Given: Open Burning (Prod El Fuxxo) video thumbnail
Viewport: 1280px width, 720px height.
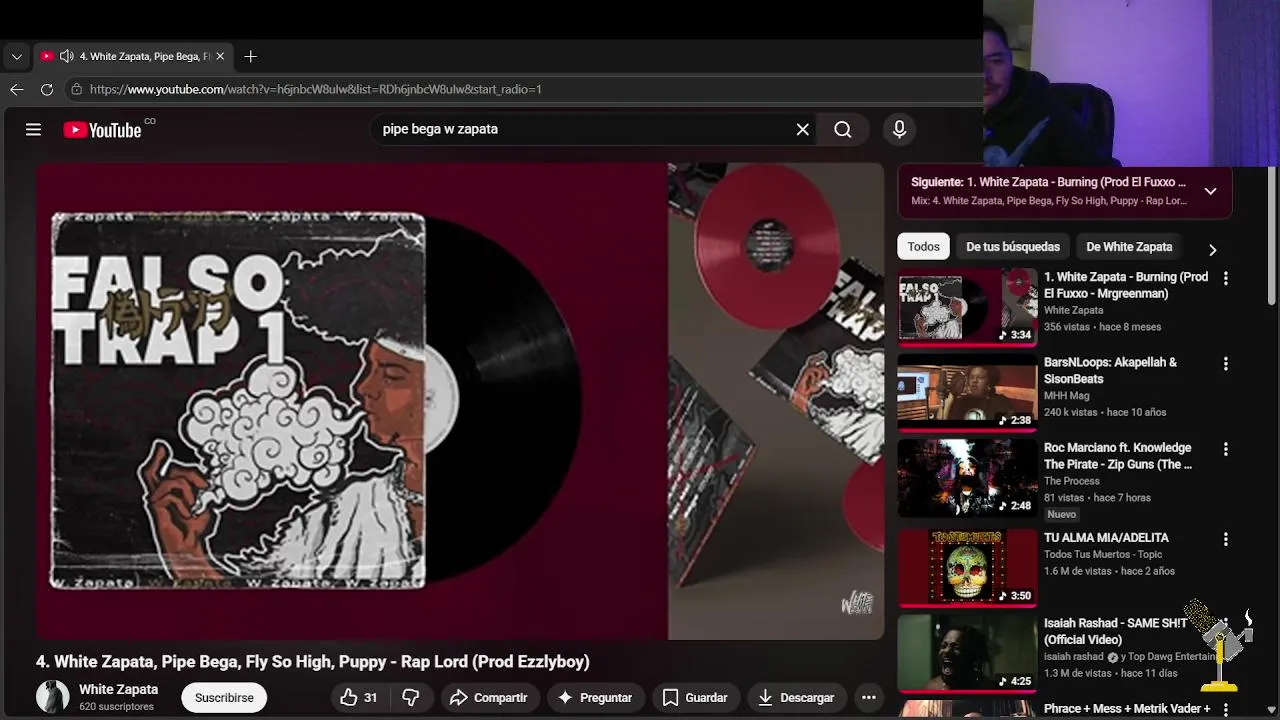Looking at the screenshot, I should [967, 308].
